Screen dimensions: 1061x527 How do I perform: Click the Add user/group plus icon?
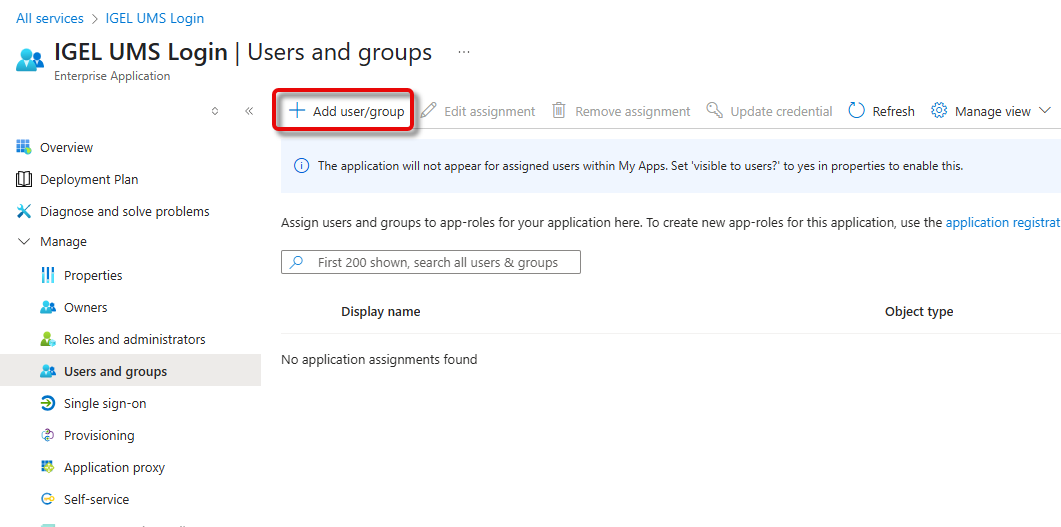click(297, 111)
